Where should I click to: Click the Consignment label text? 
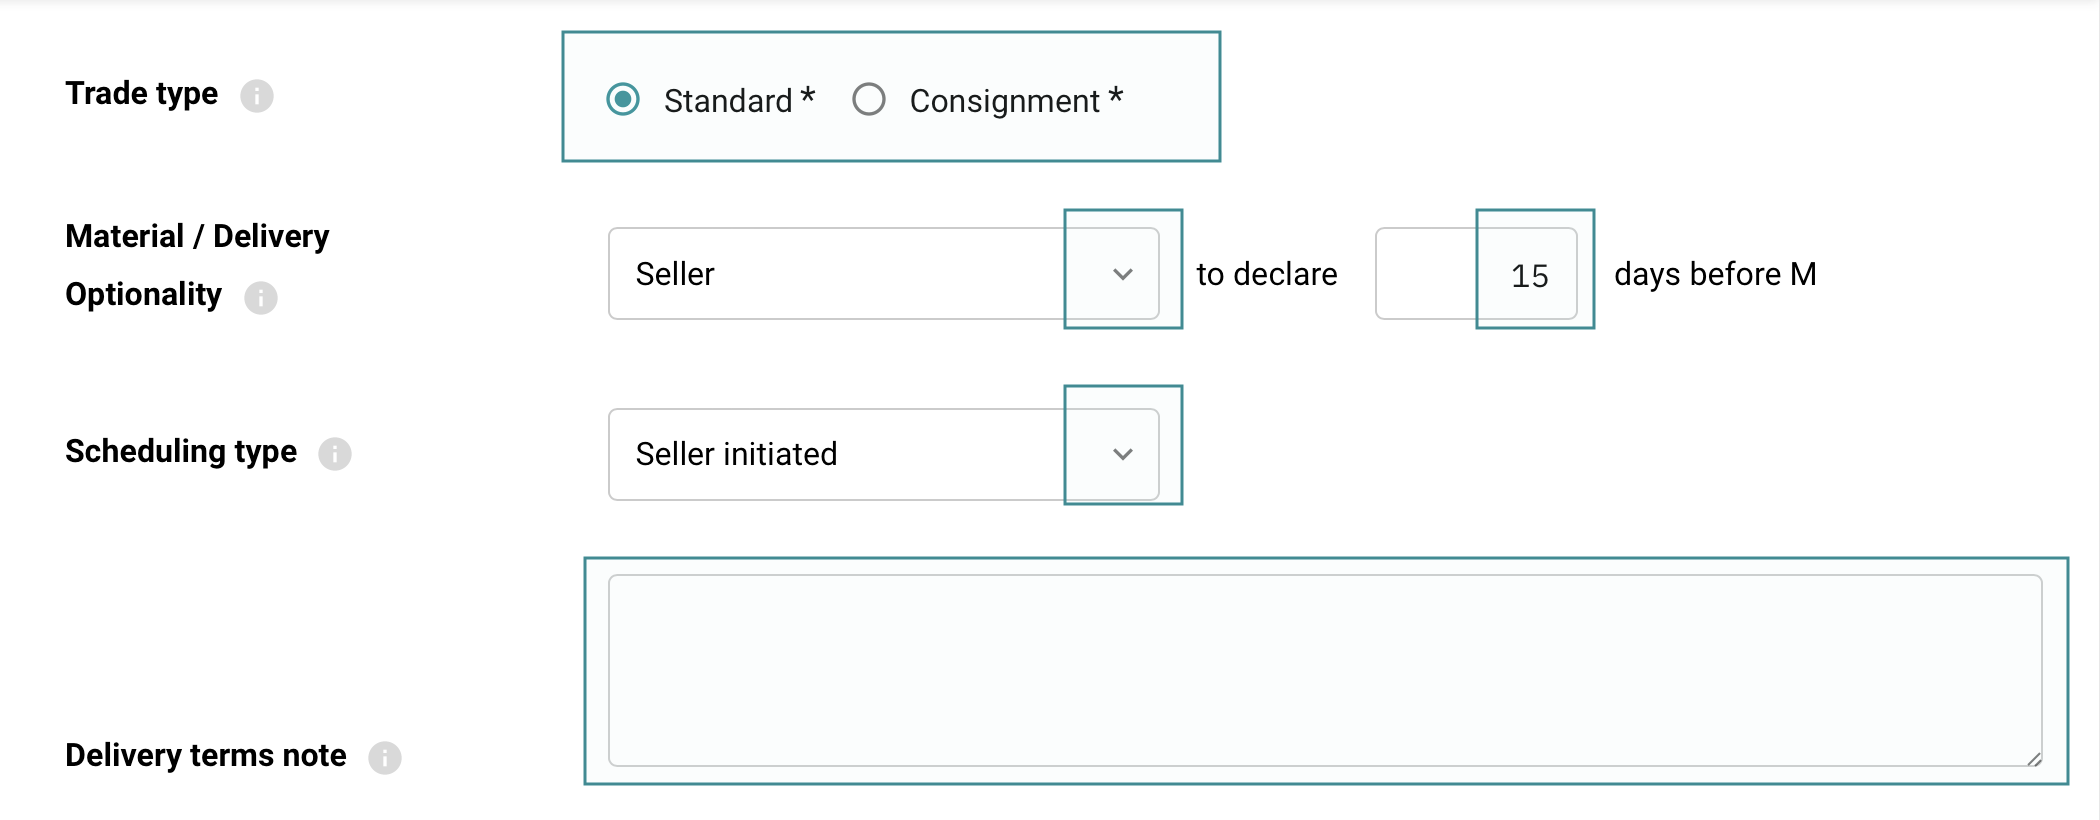[x=1005, y=101]
